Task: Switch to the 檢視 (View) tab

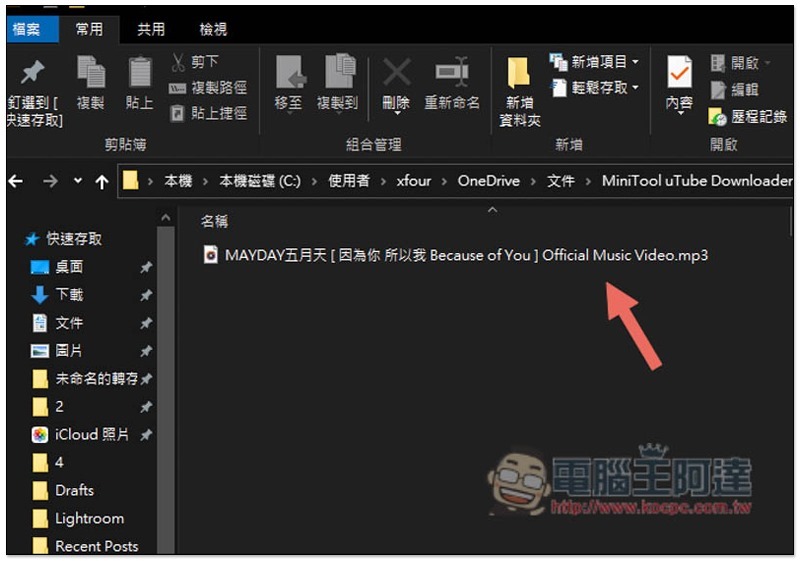Action: pyautogui.click(x=213, y=29)
